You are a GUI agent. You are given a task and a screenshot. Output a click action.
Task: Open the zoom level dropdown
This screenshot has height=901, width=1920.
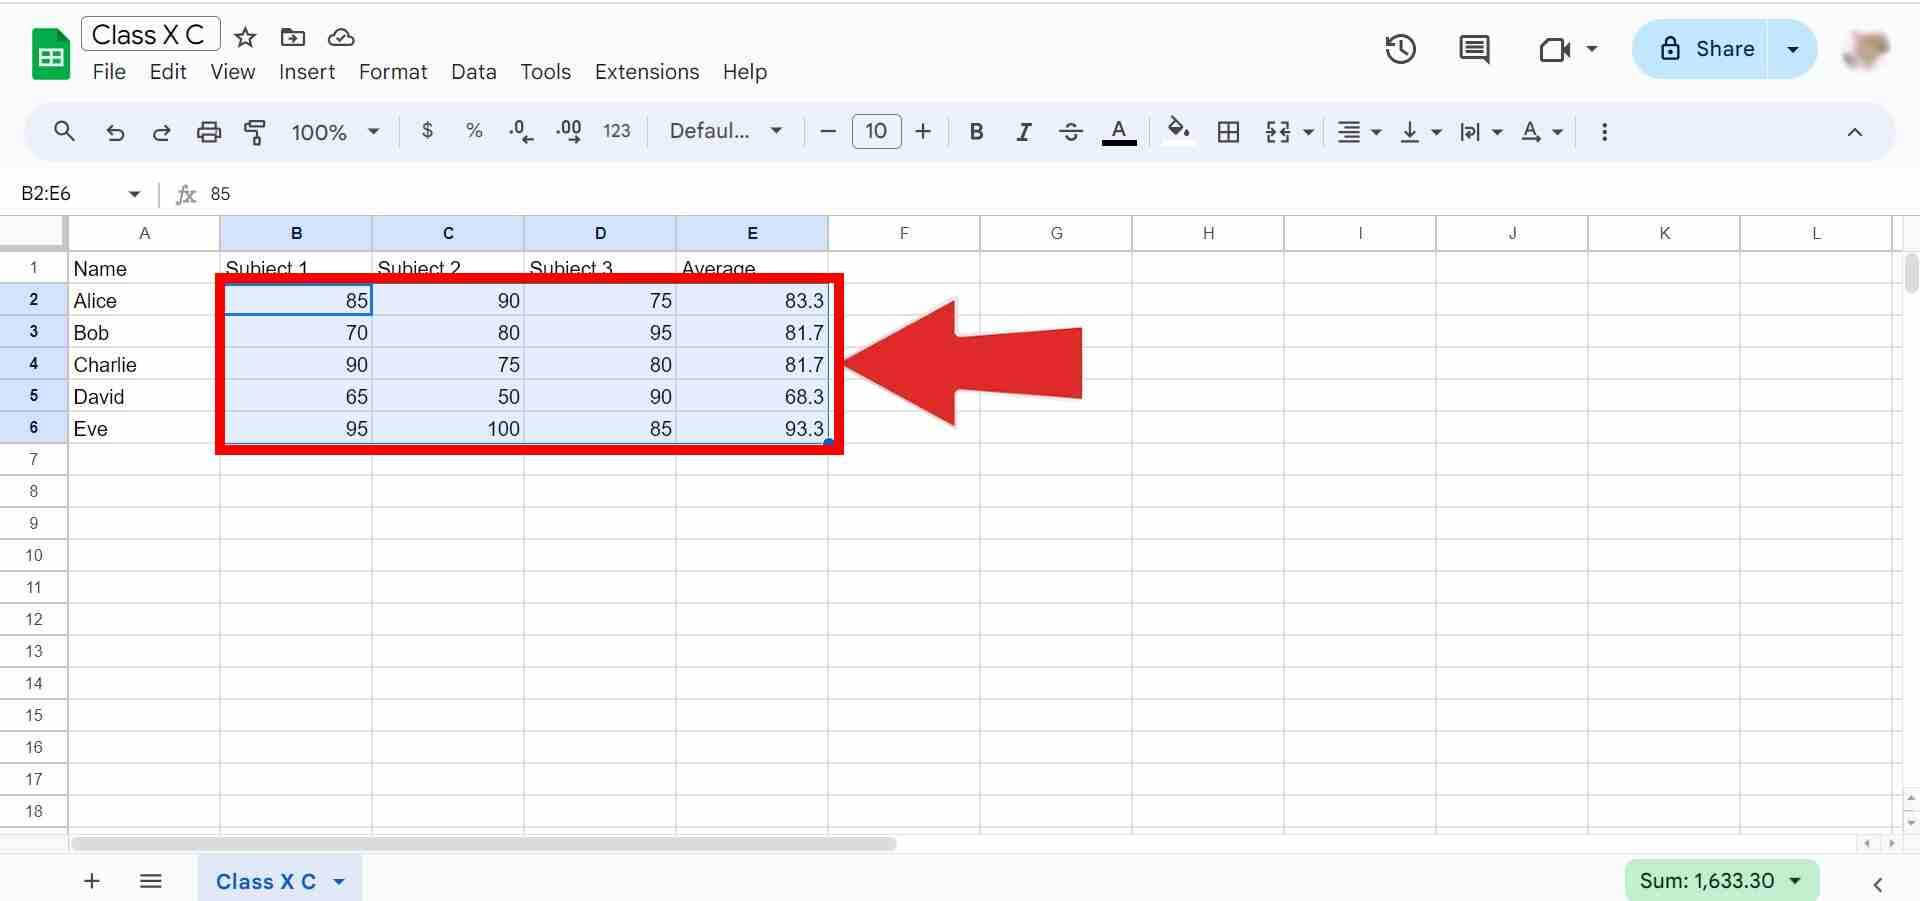coord(335,131)
